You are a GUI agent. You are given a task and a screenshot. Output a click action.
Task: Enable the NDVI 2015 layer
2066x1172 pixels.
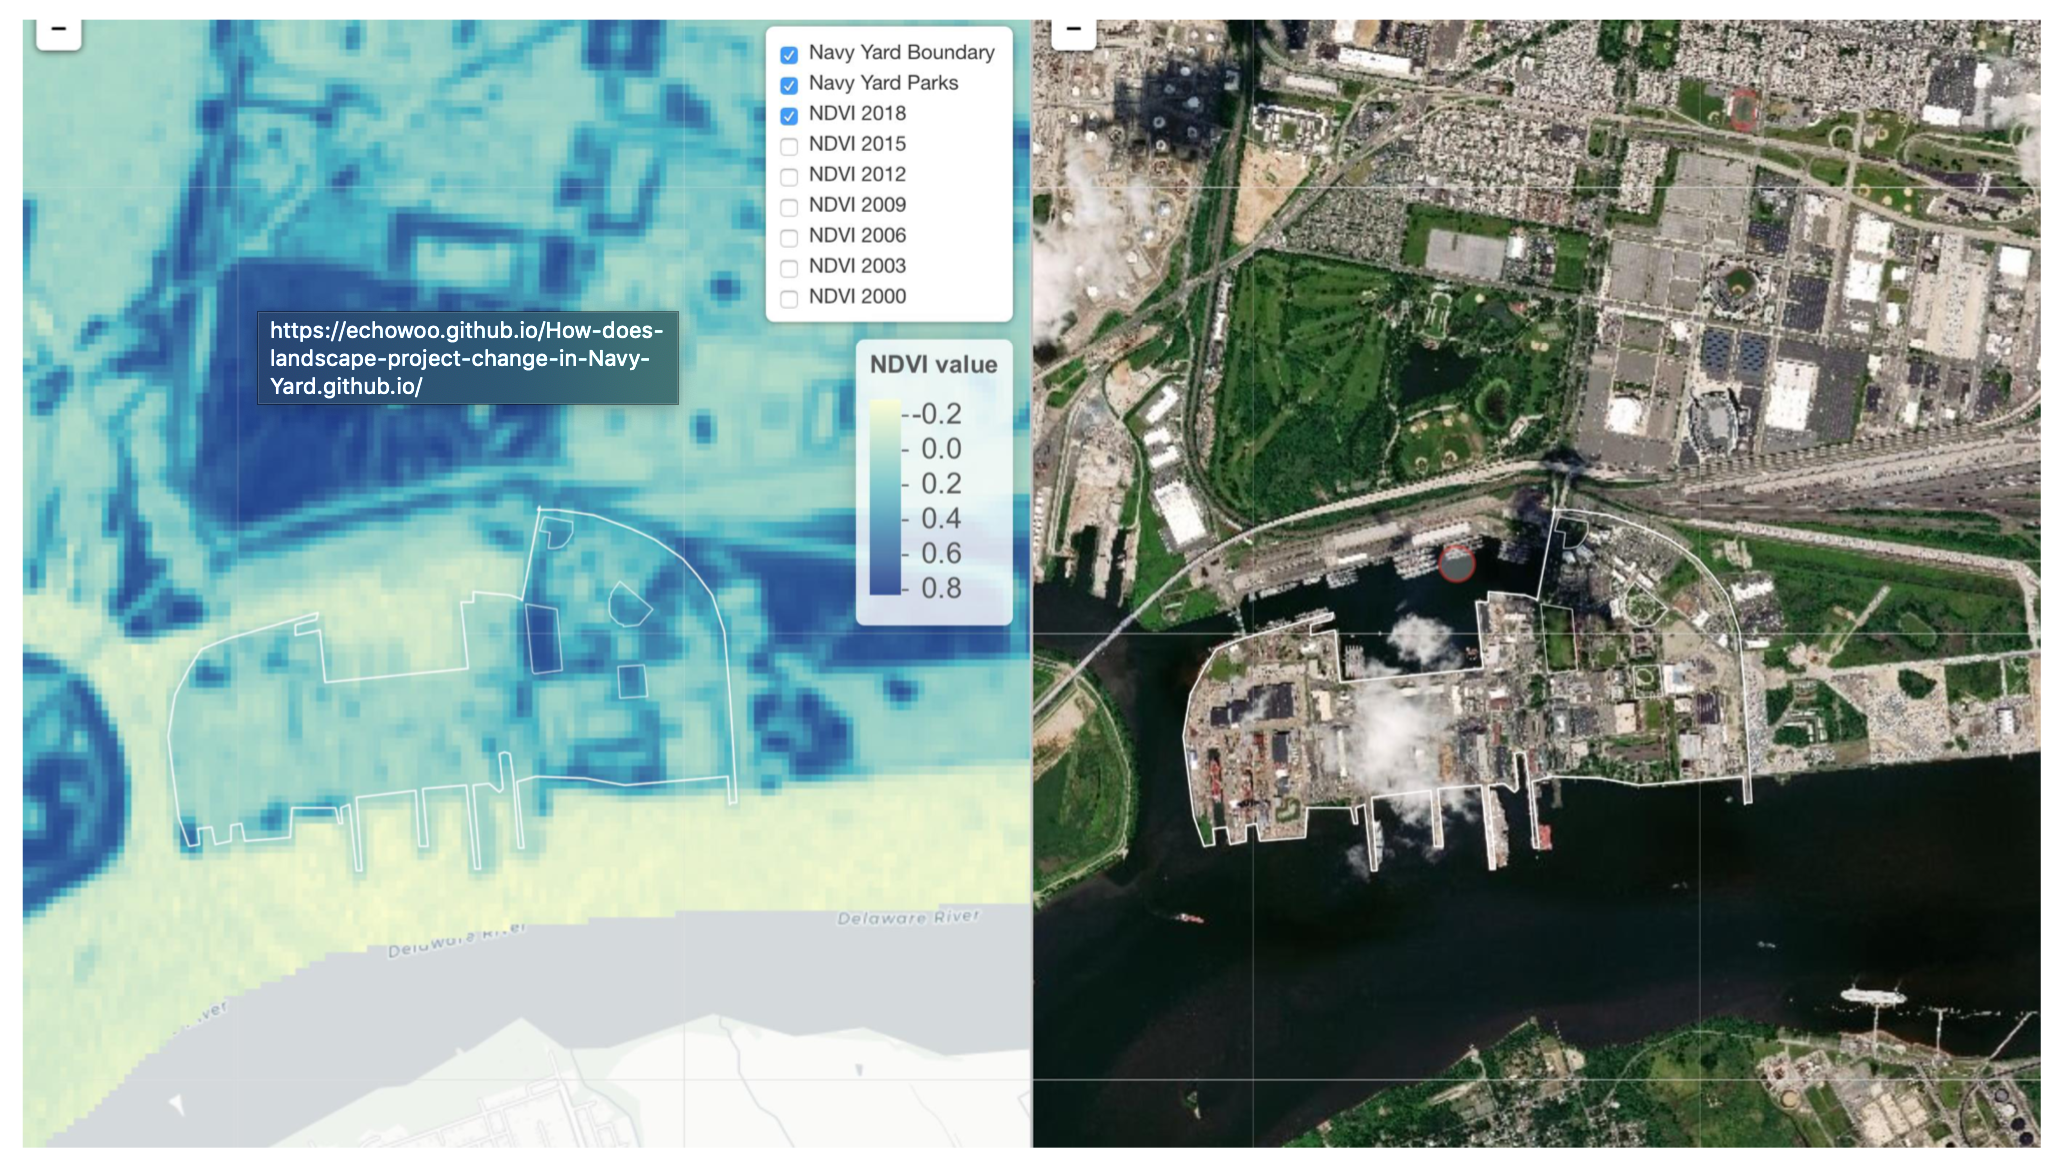[x=789, y=146]
